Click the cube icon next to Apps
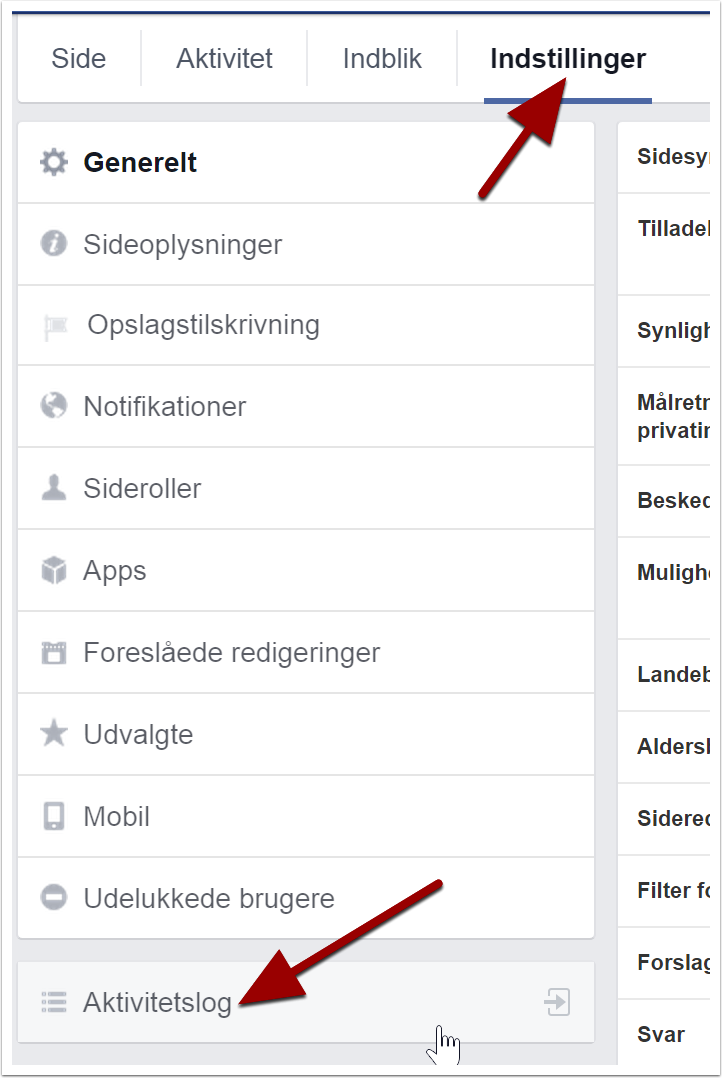Image resolution: width=722 pixels, height=1078 pixels. 54,570
